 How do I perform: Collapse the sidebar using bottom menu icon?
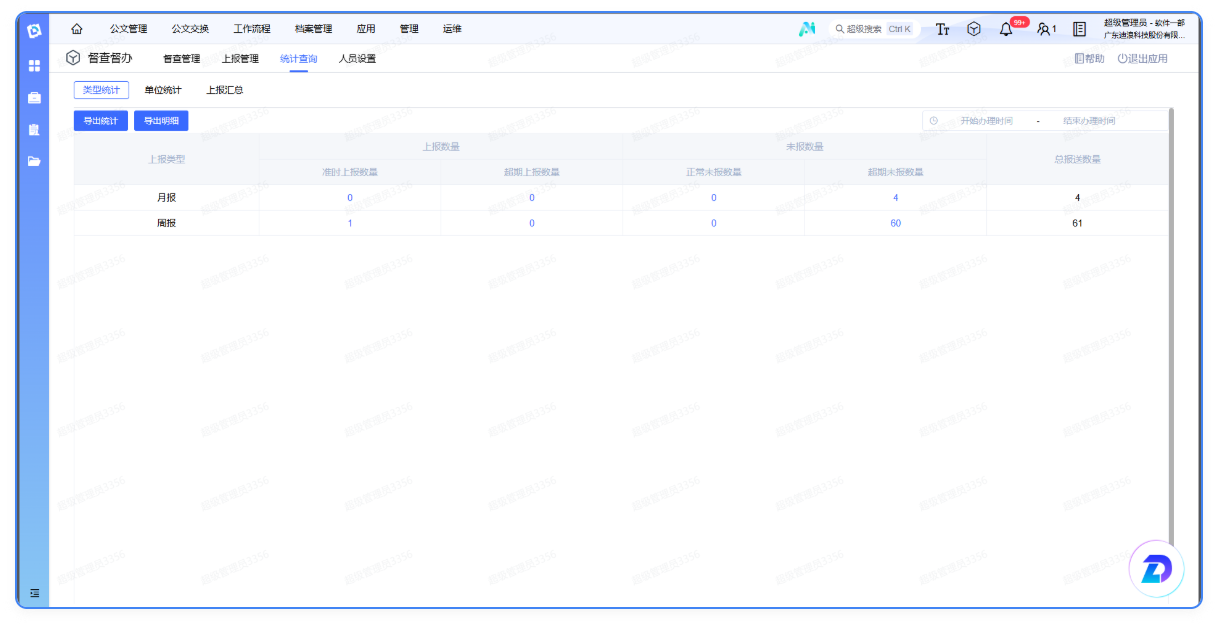click(34, 593)
